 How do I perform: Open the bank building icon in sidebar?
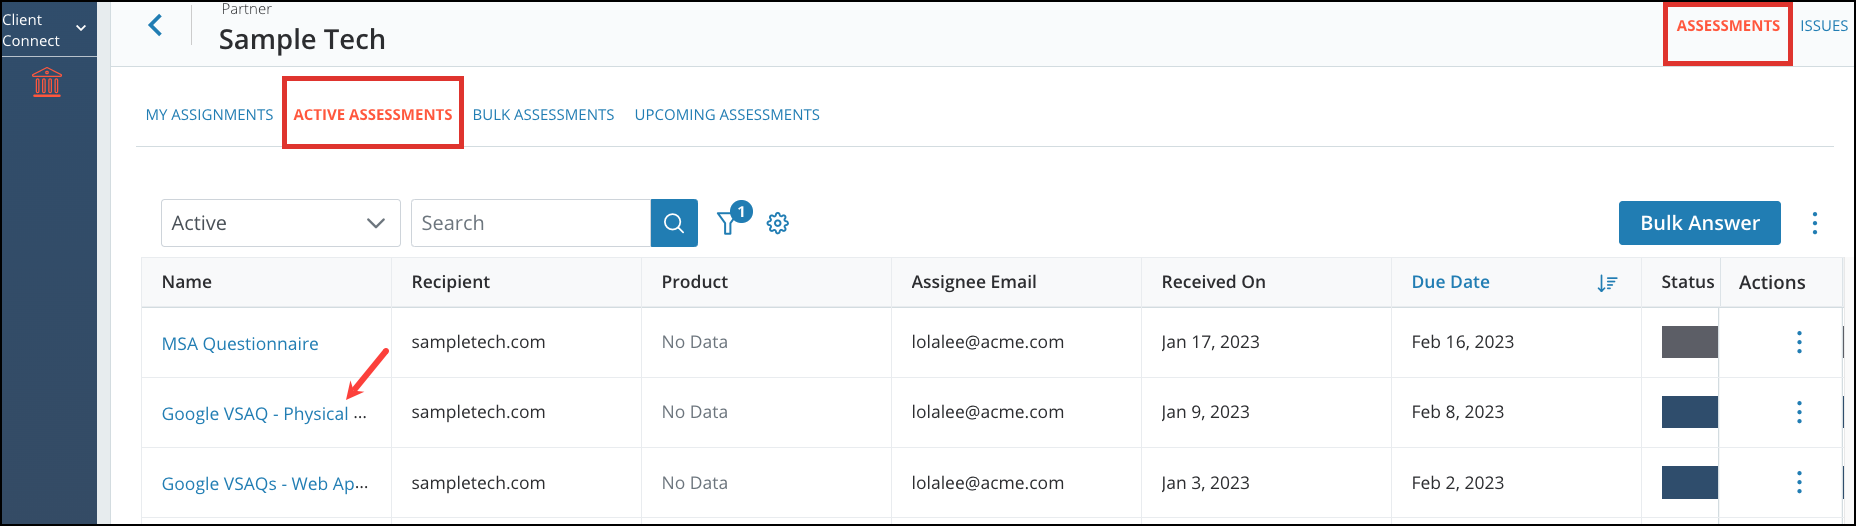click(47, 82)
